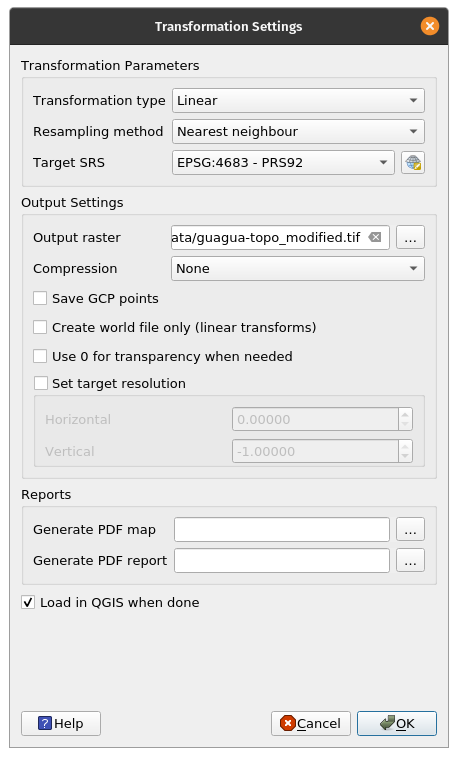Viewport: 458px width, 757px height.
Task: Click the Generate PDF report label
Action: [x=100, y=561]
